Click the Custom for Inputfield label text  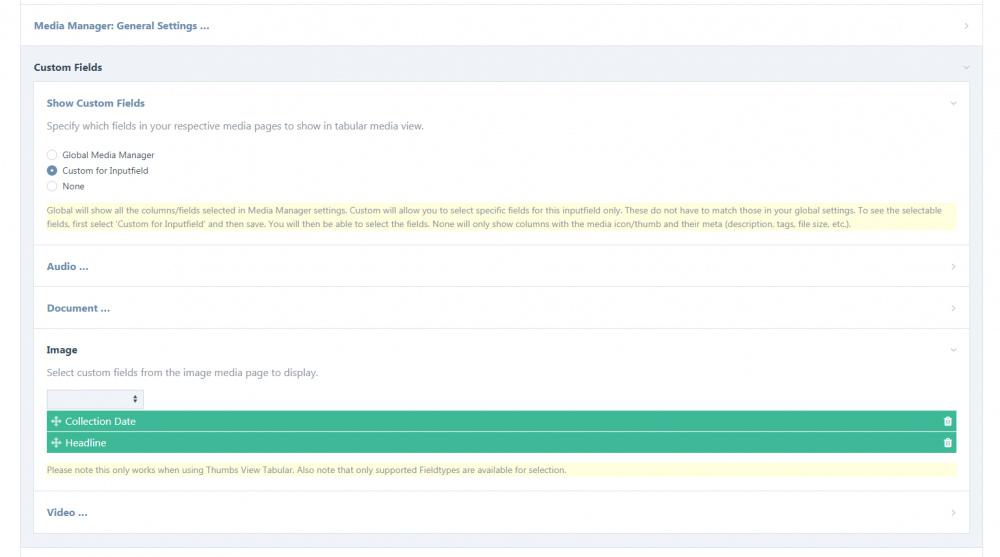point(105,171)
